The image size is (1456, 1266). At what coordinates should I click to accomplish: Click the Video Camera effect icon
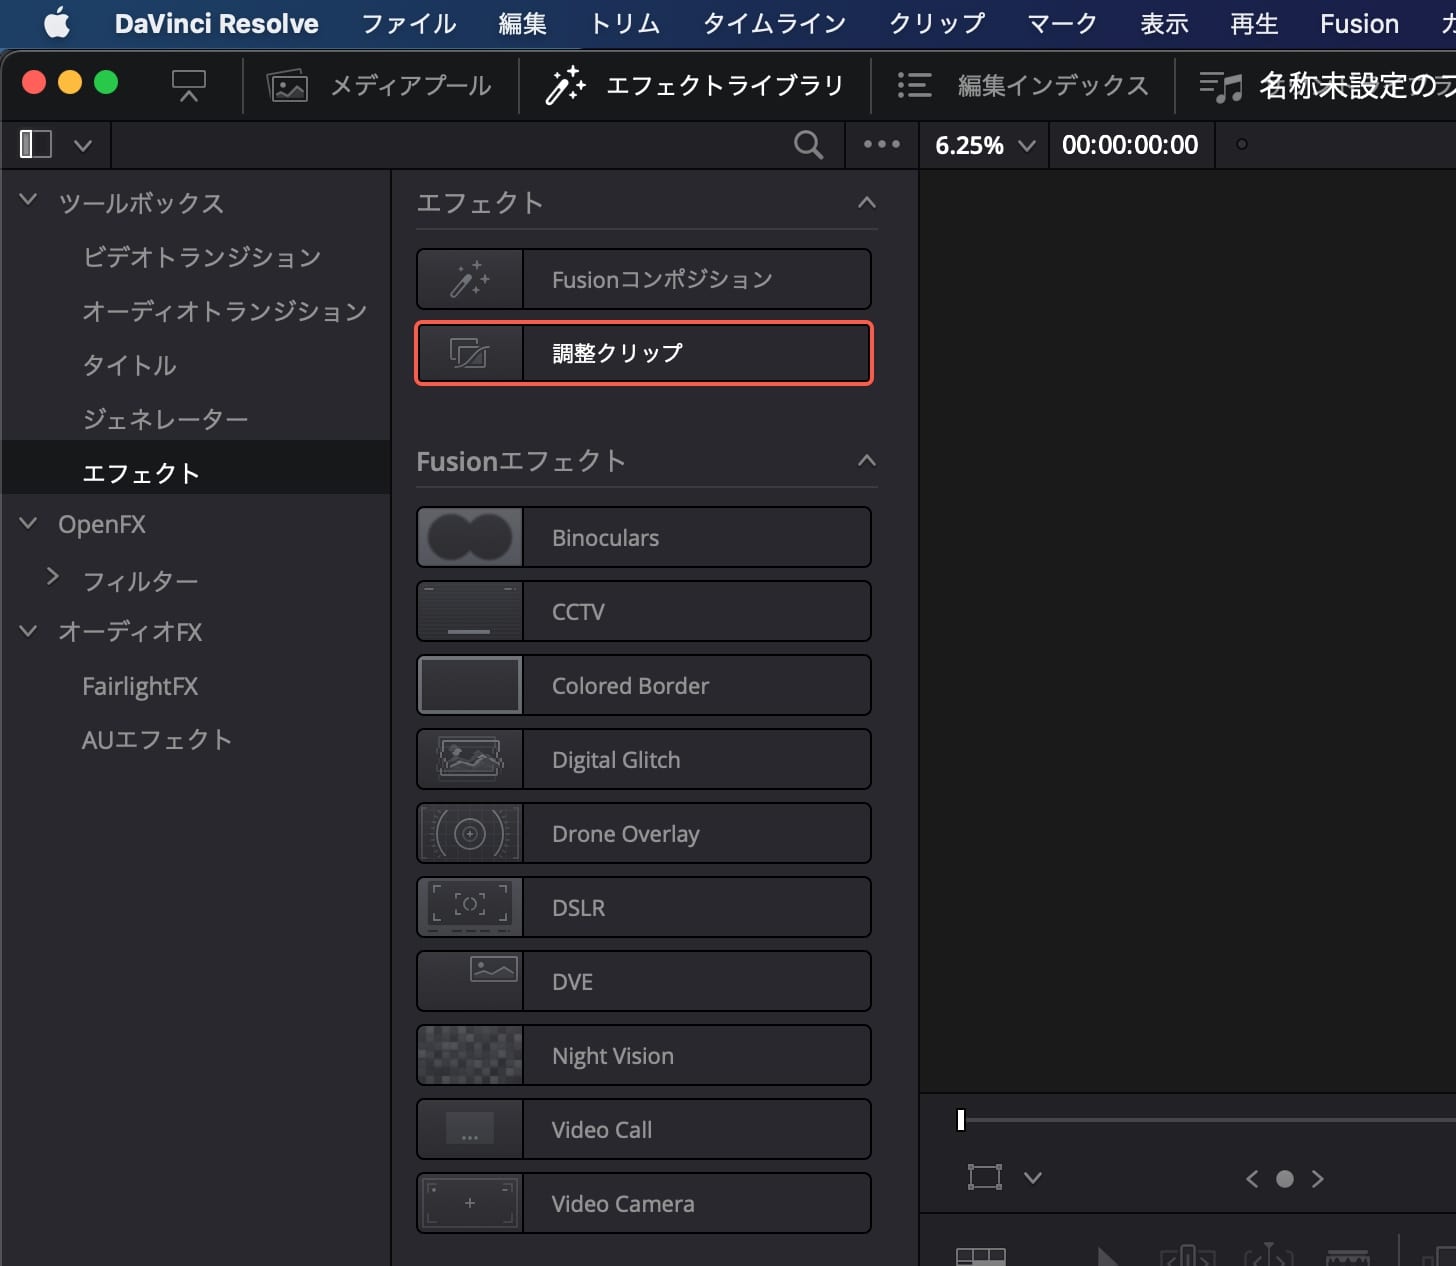(470, 1204)
